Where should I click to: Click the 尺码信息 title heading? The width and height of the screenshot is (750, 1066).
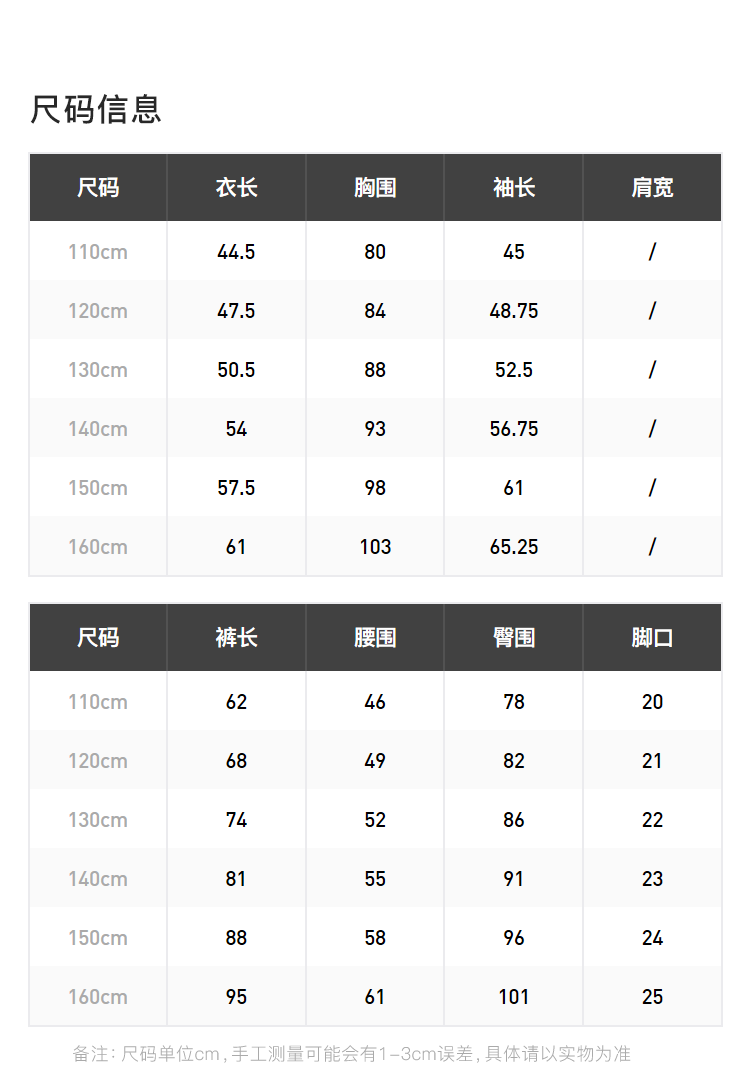[x=96, y=109]
